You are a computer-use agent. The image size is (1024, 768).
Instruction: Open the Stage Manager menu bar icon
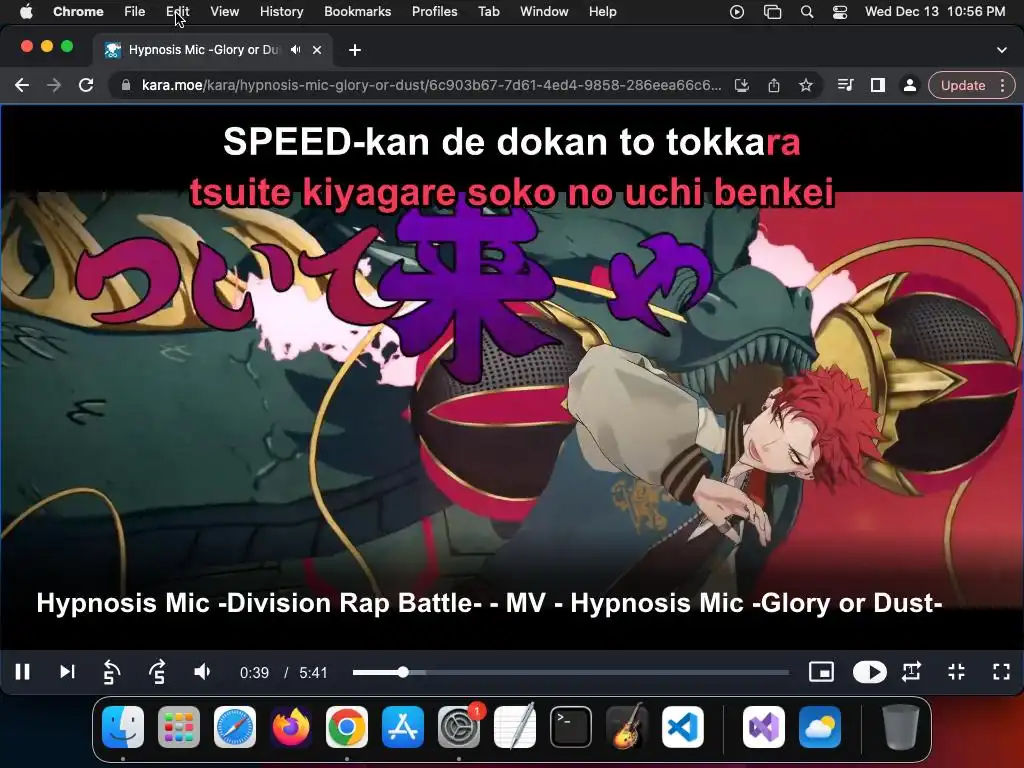click(773, 12)
